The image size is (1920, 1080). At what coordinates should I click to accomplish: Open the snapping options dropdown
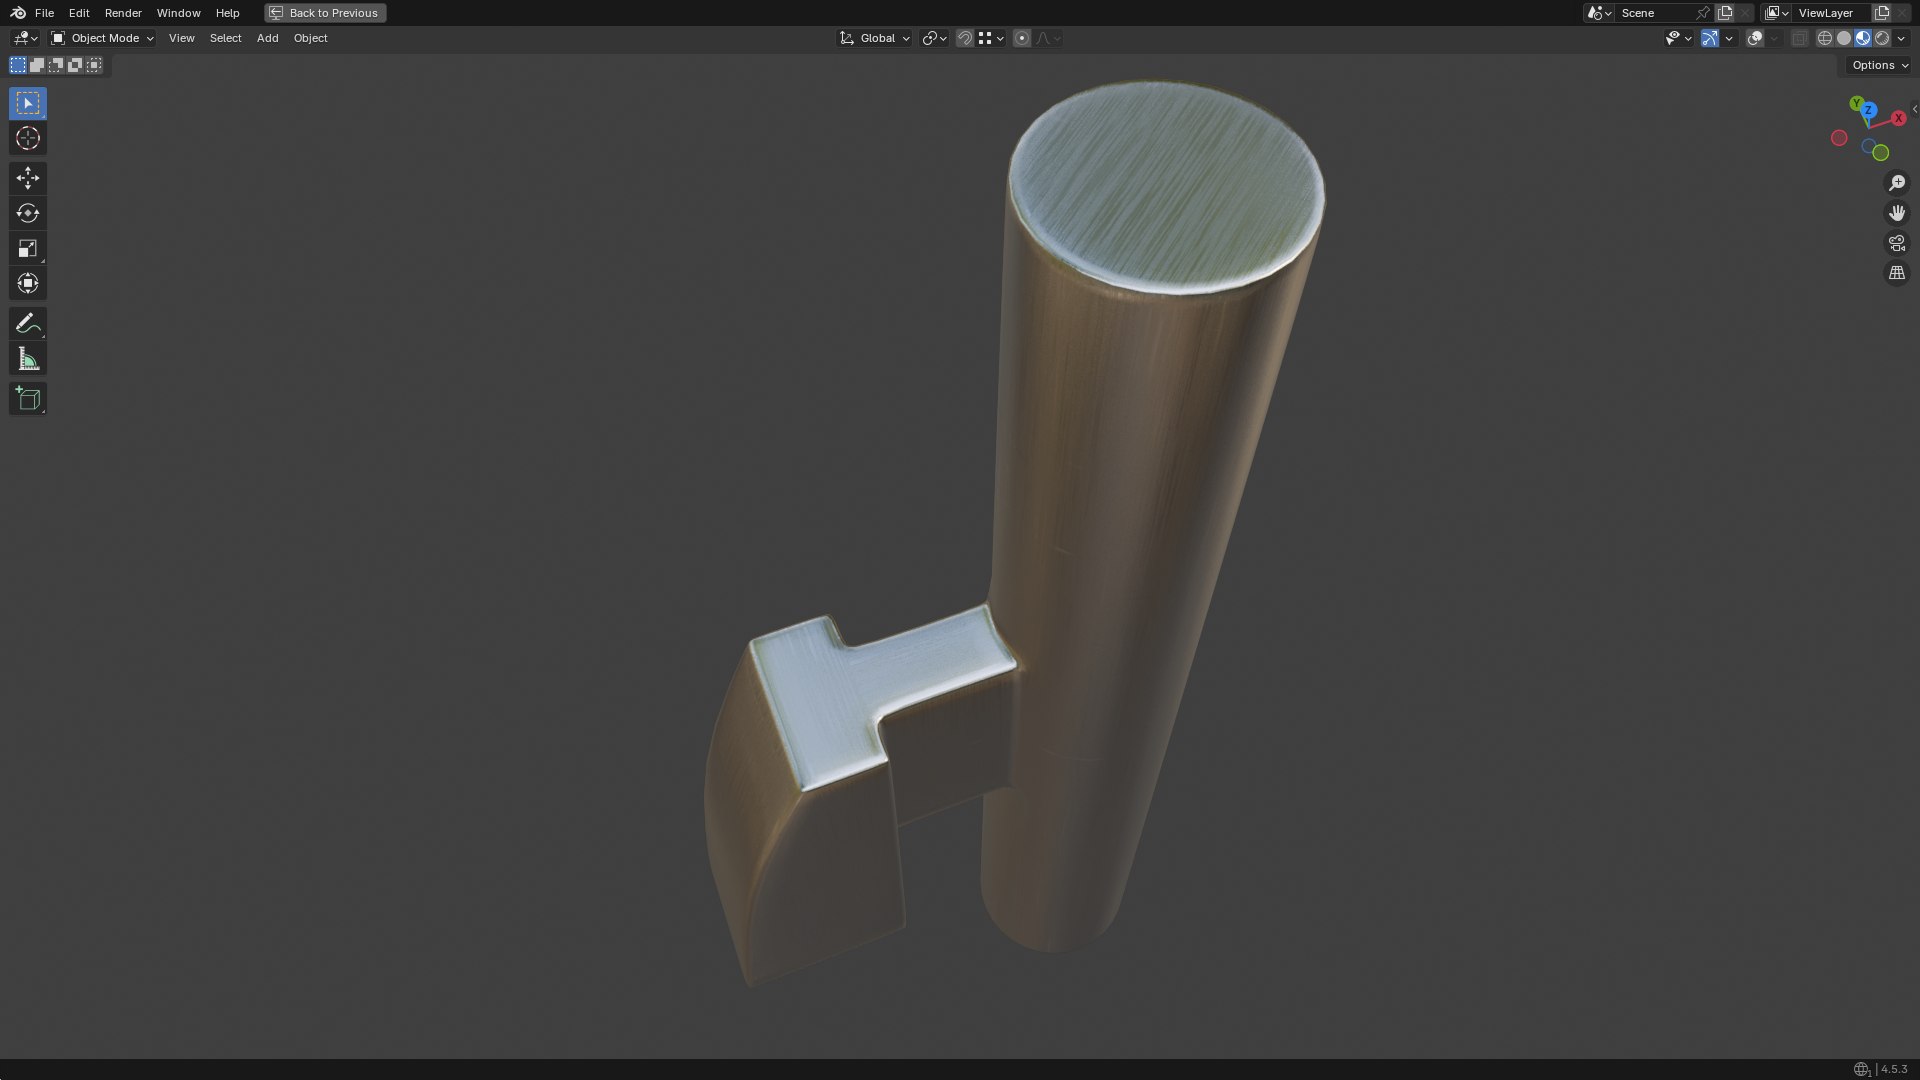pos(990,38)
